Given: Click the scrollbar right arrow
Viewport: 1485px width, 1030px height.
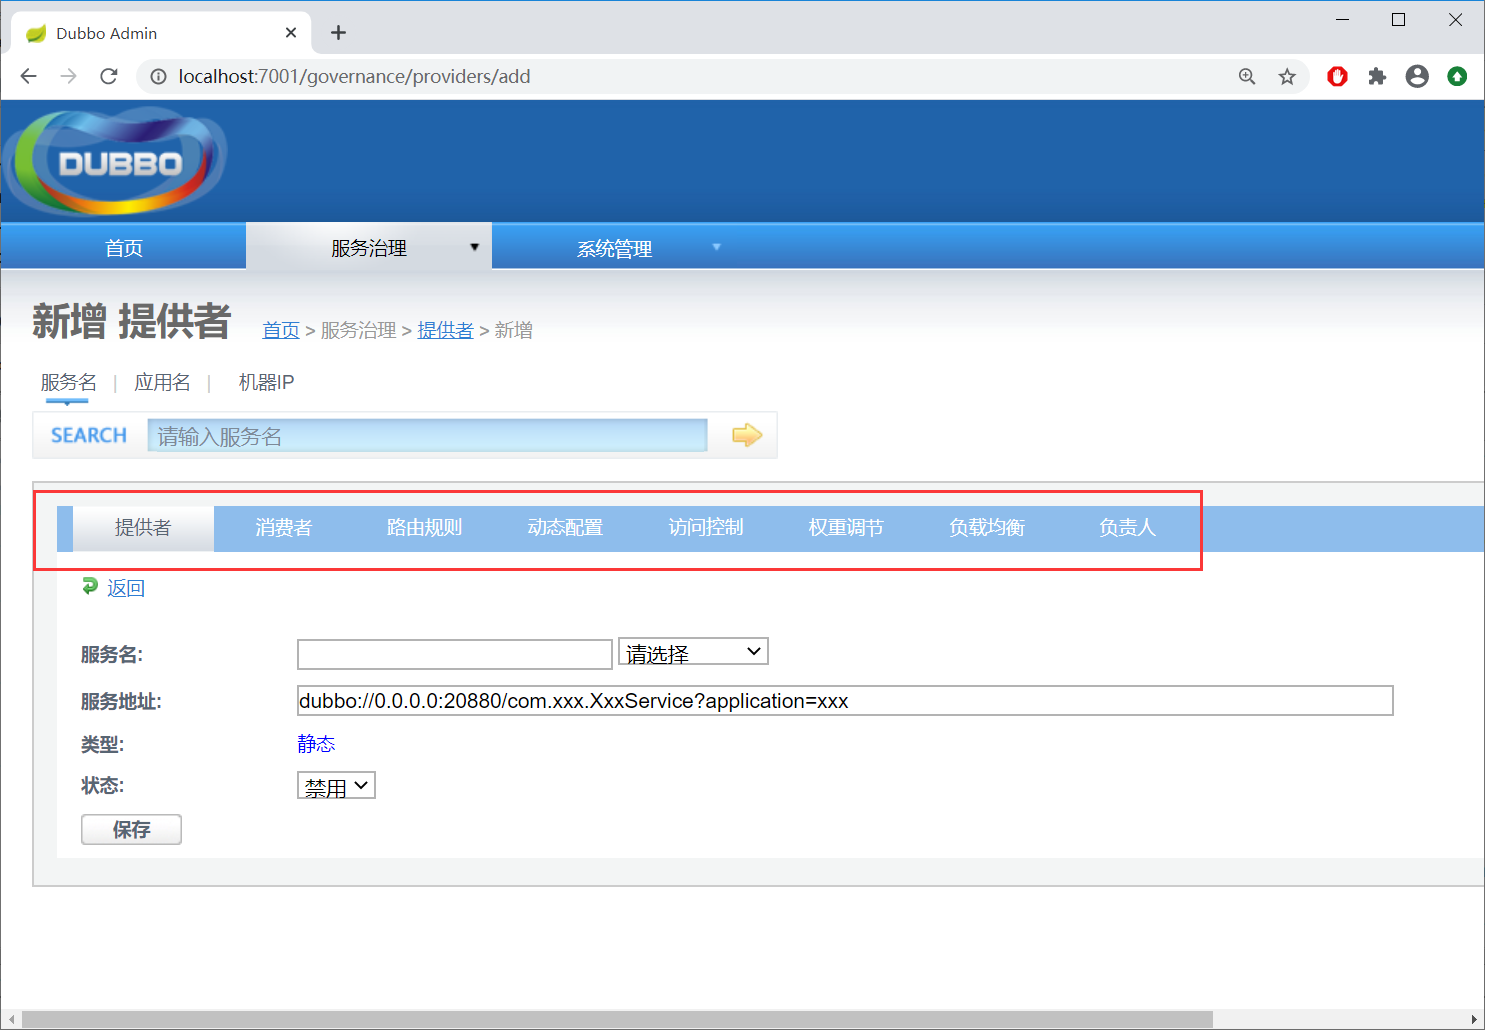Looking at the screenshot, I should [1474, 1019].
